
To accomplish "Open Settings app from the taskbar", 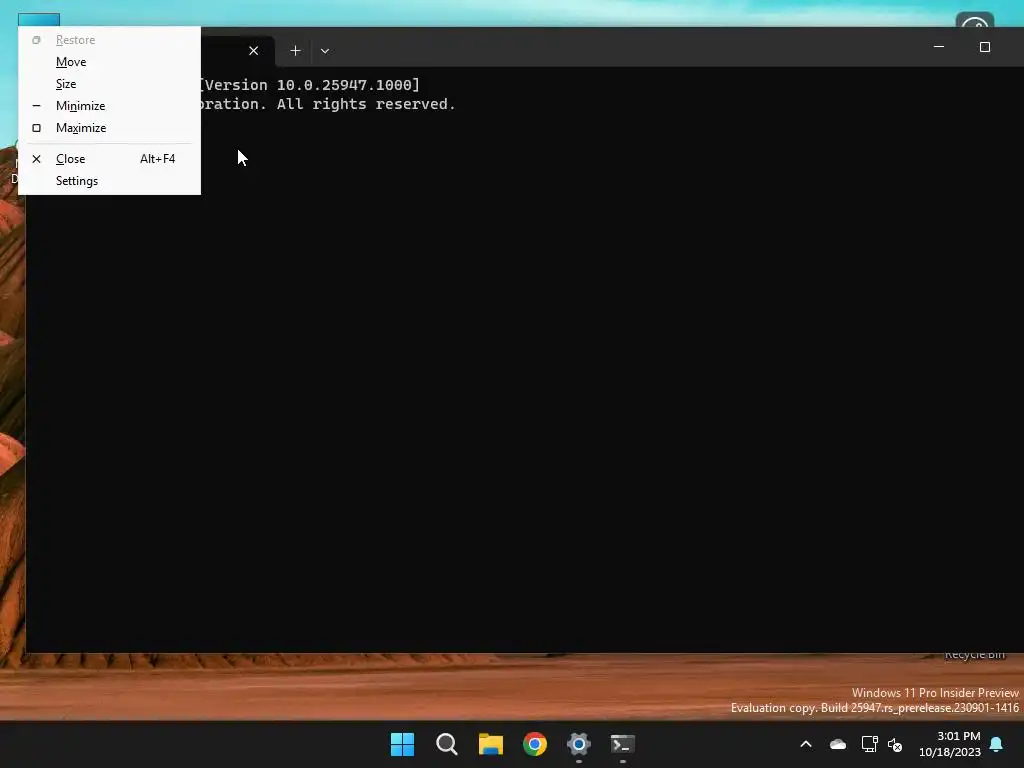I will click(x=579, y=744).
